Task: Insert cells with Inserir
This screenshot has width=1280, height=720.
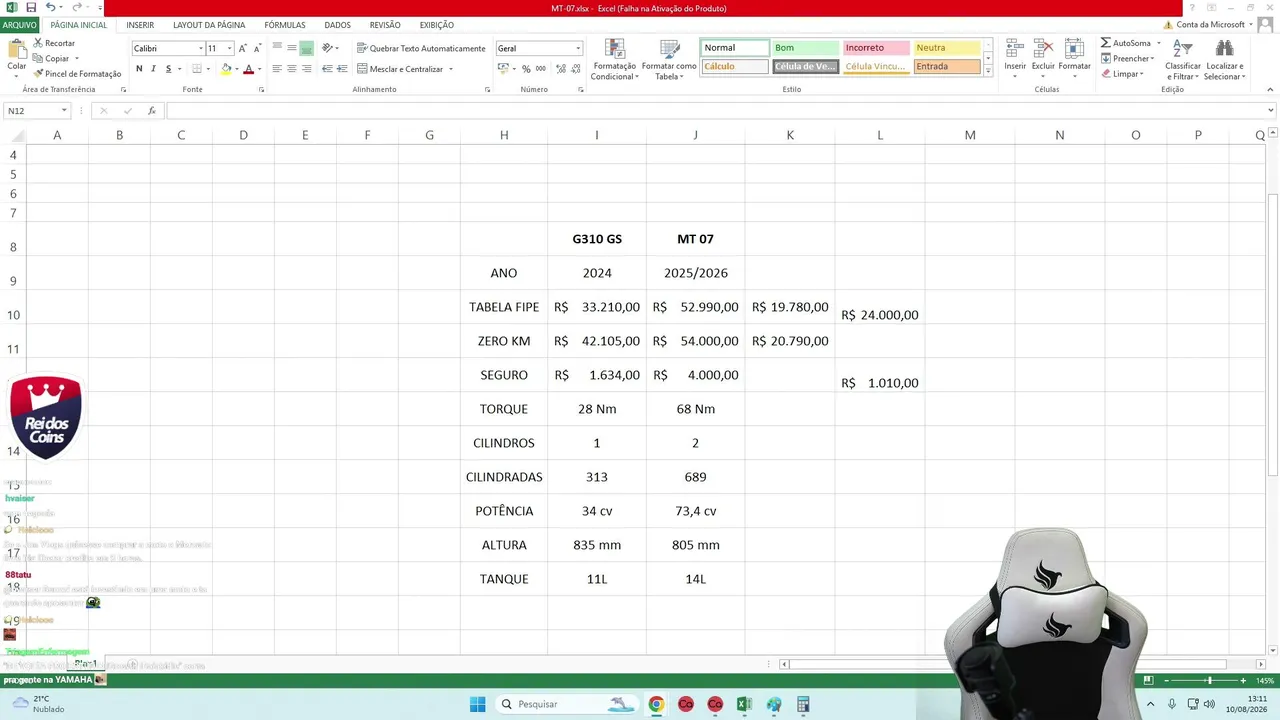Action: pos(1015,60)
